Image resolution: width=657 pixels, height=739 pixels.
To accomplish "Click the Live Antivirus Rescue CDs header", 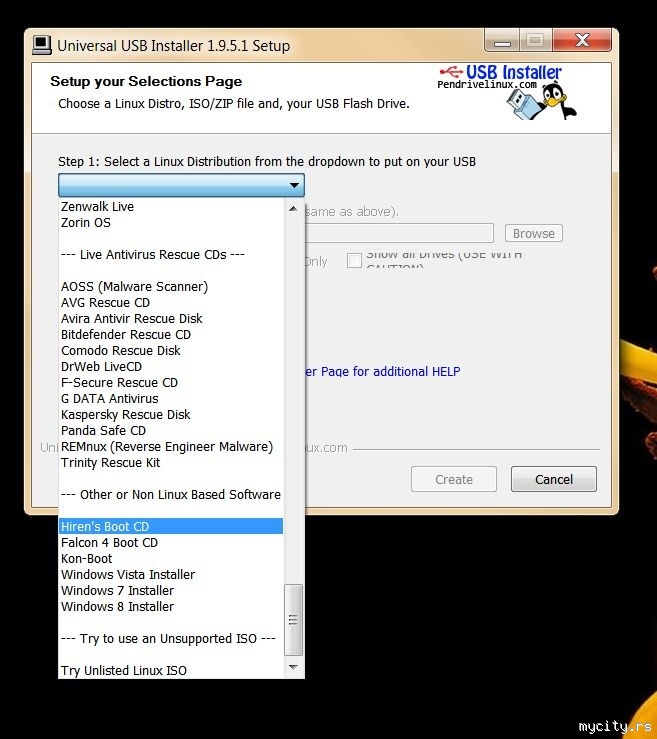I will click(x=171, y=255).
